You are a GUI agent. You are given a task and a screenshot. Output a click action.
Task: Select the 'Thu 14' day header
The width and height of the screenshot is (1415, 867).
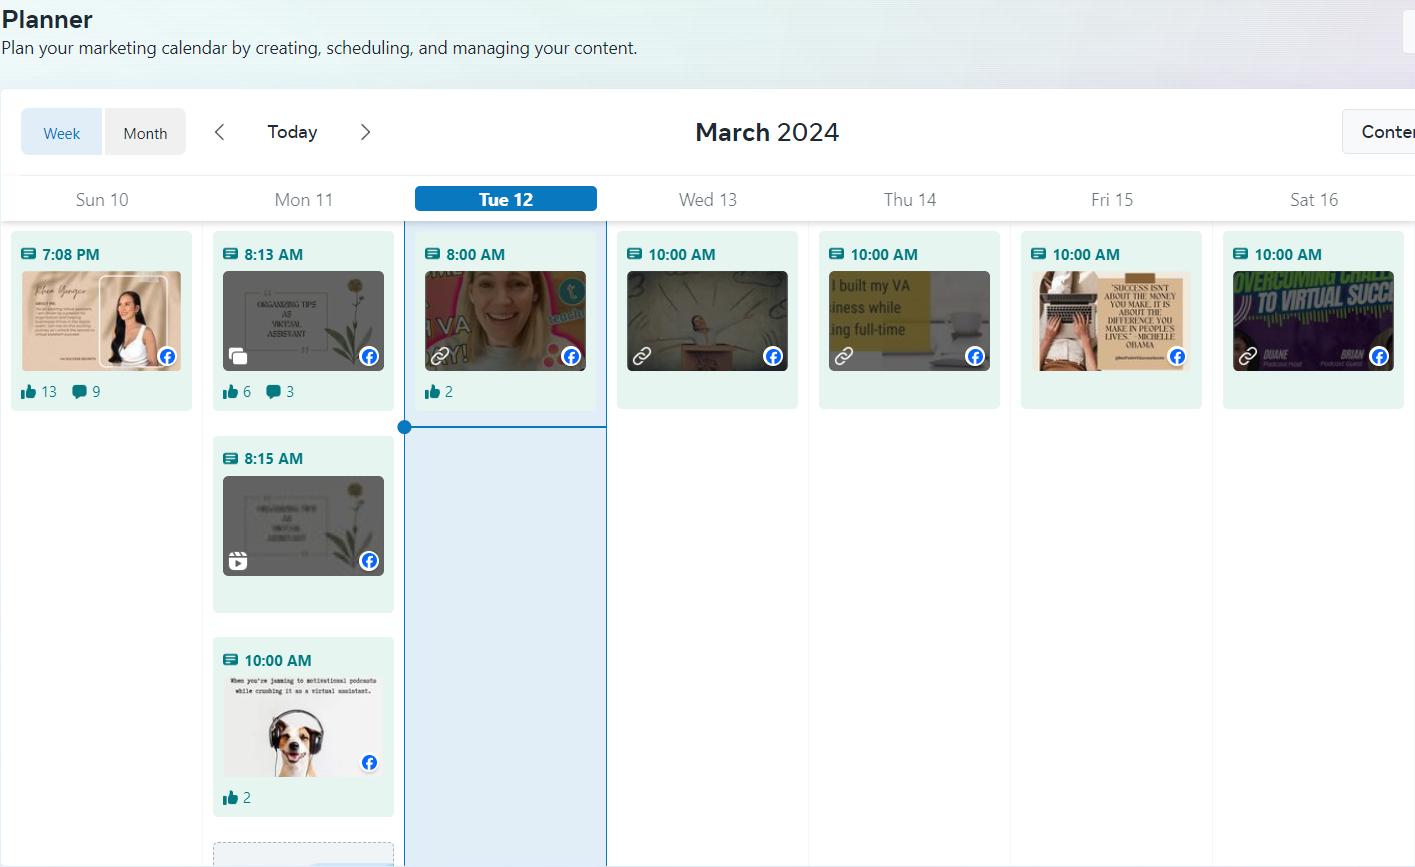[910, 200]
